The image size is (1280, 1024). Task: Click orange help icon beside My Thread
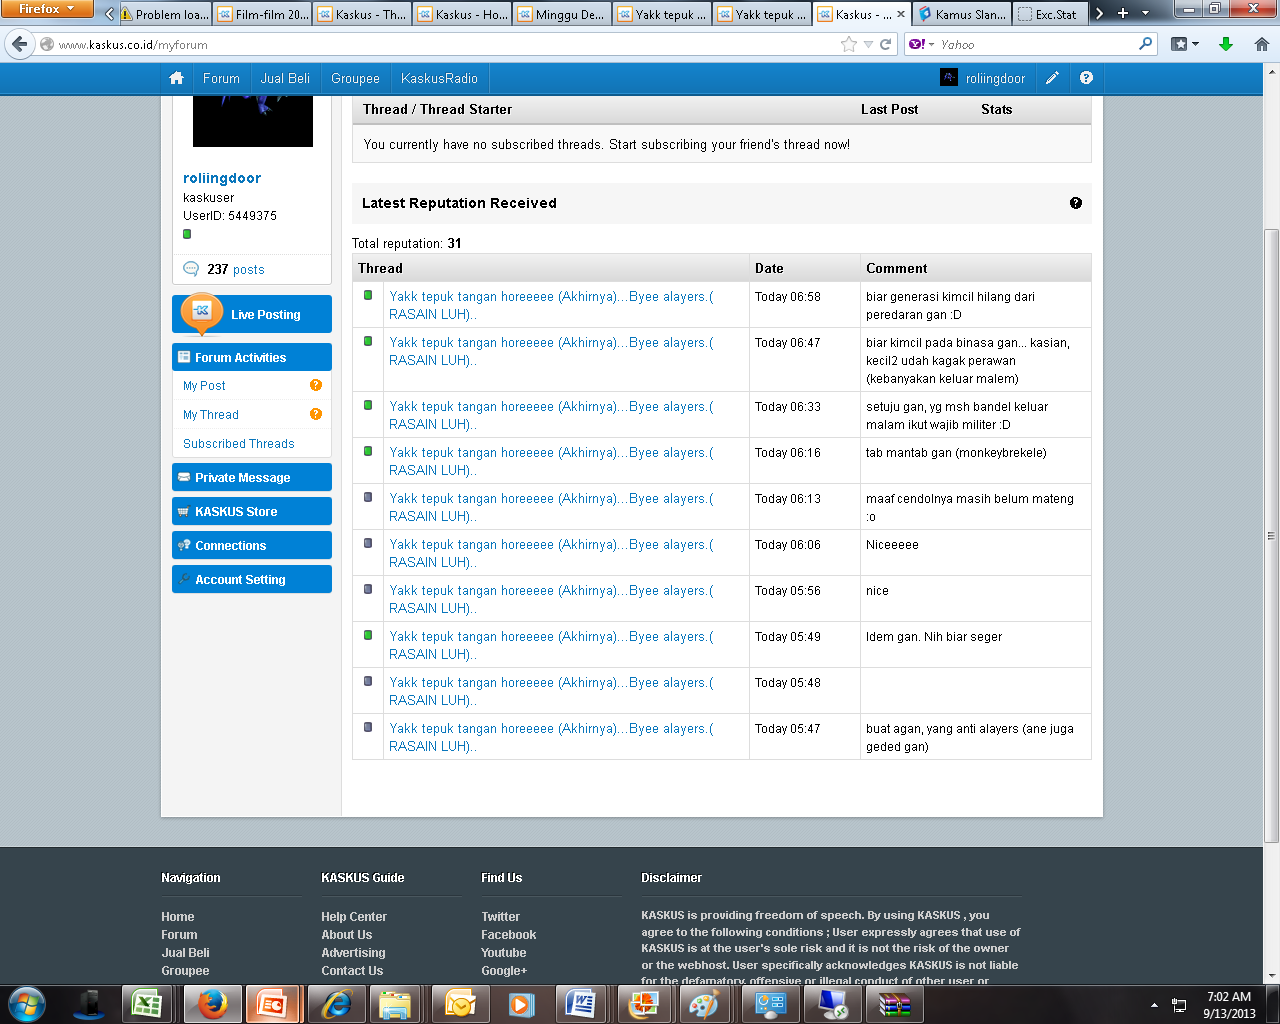pyautogui.click(x=316, y=414)
